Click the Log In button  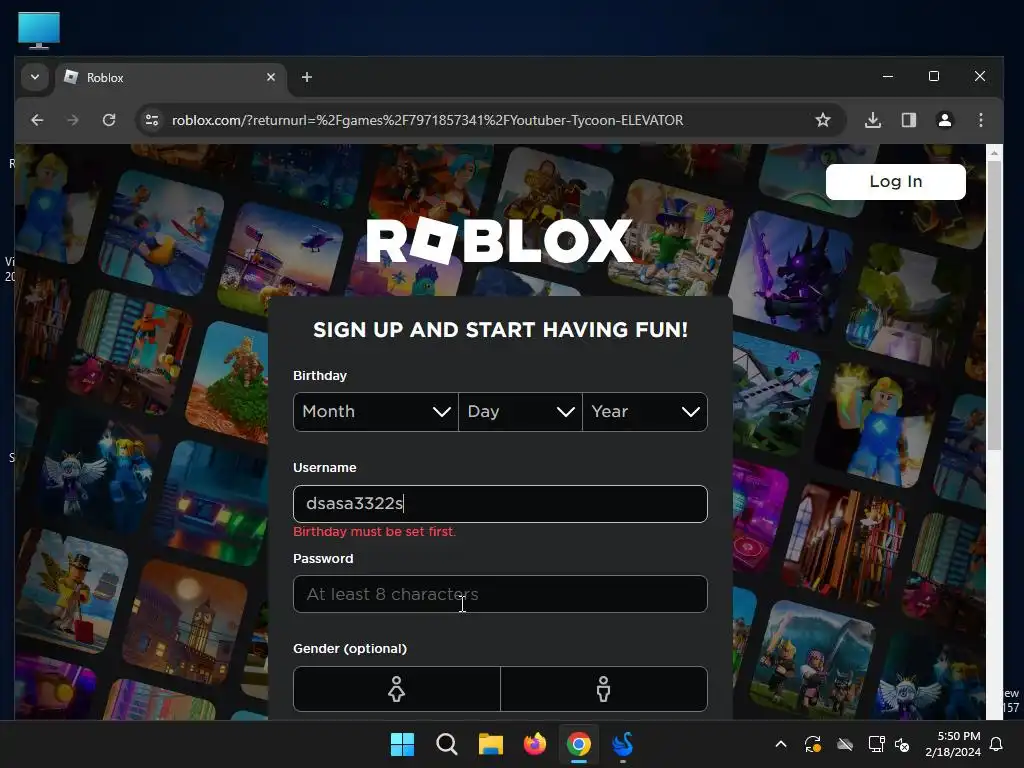895,182
